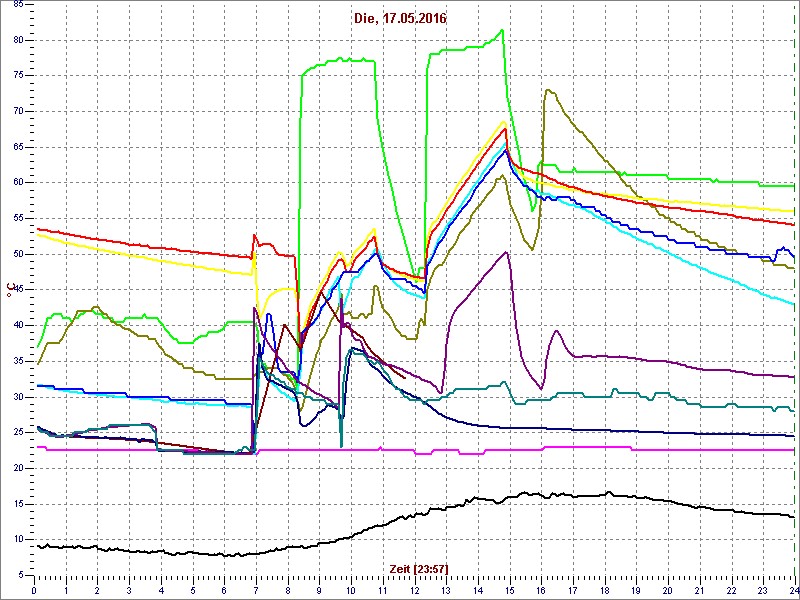Image resolution: width=800 pixels, height=600 pixels.
Task: Click the olive curve's peak near 73 degrees
Action: click(x=547, y=90)
